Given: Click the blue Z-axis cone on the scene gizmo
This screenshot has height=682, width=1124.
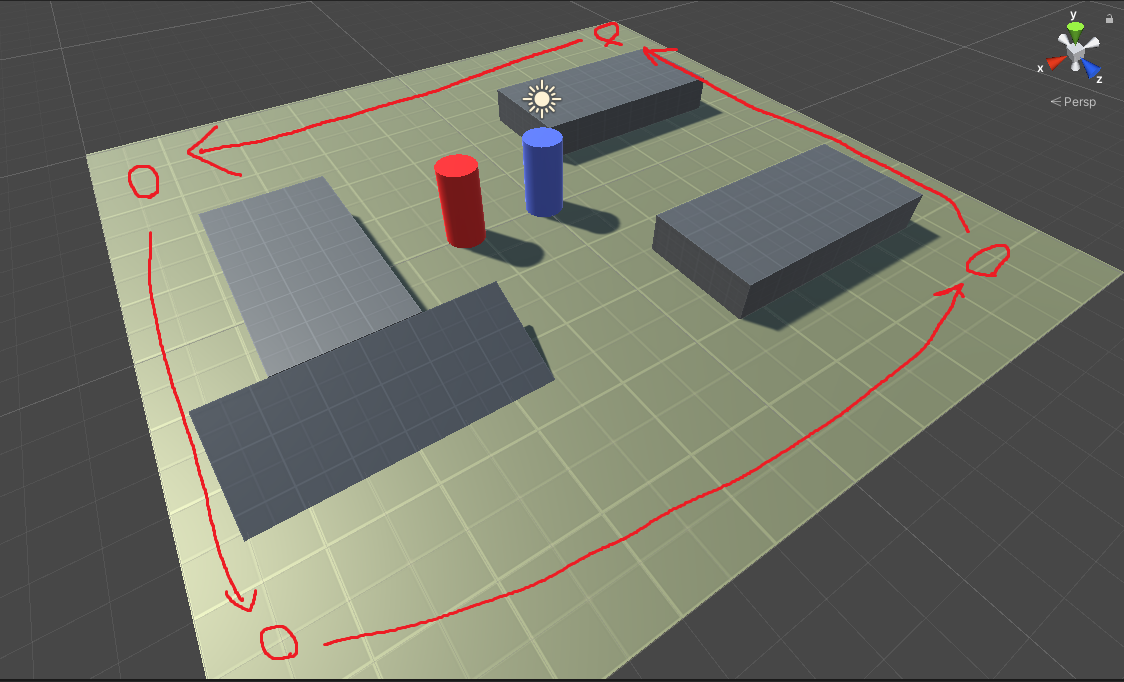Looking at the screenshot, I should click(1092, 69).
